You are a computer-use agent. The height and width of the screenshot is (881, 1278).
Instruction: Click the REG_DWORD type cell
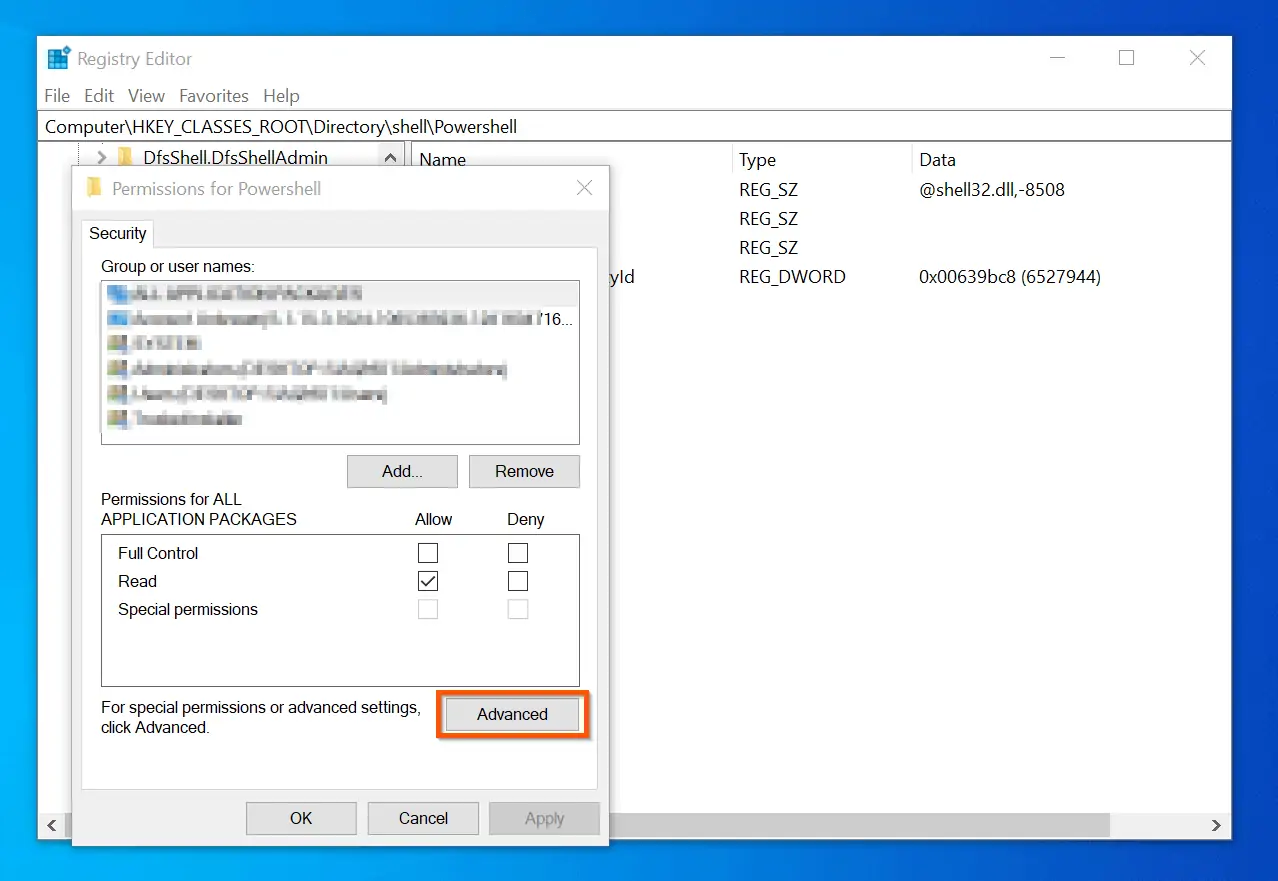792,276
